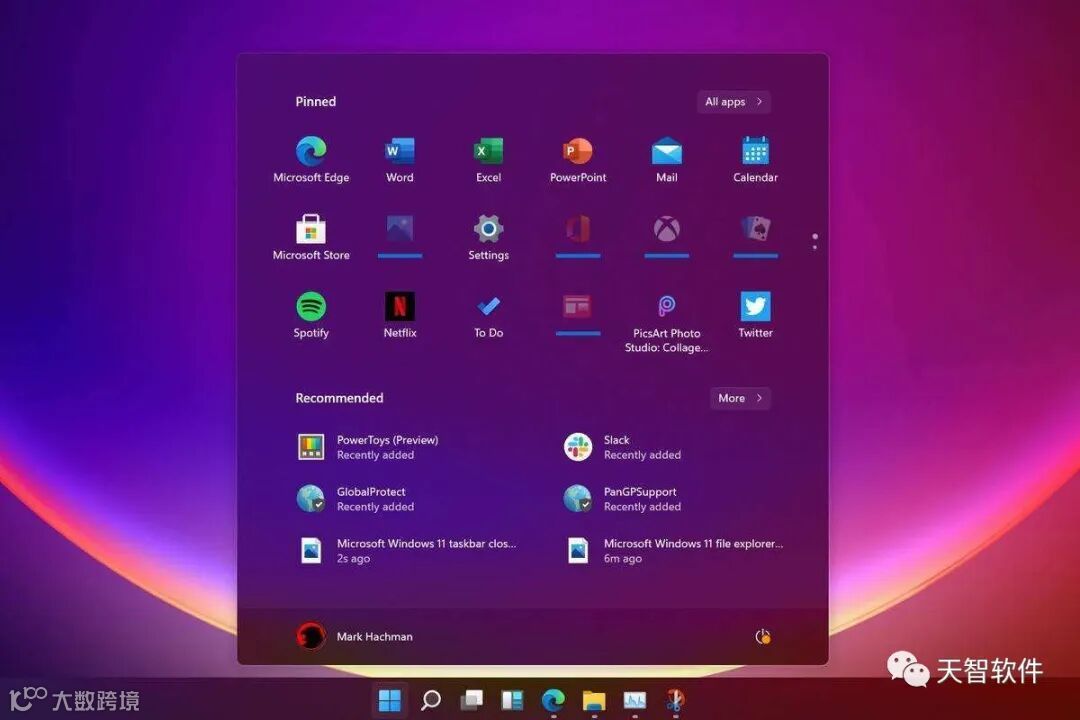This screenshot has height=720, width=1080.
Task: Open the performance monitor taskbar app
Action: 634,701
